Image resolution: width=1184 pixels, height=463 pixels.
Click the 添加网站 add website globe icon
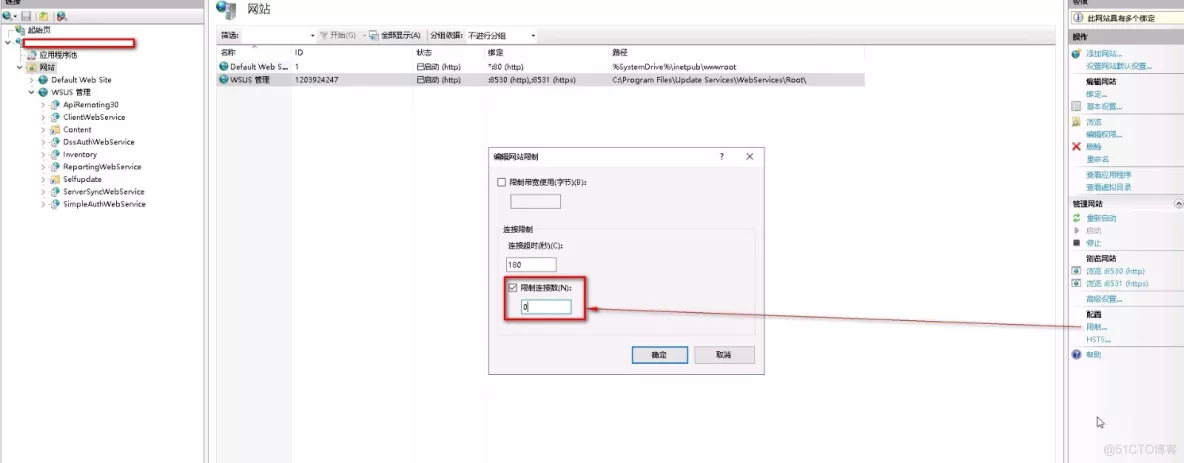coord(1077,54)
